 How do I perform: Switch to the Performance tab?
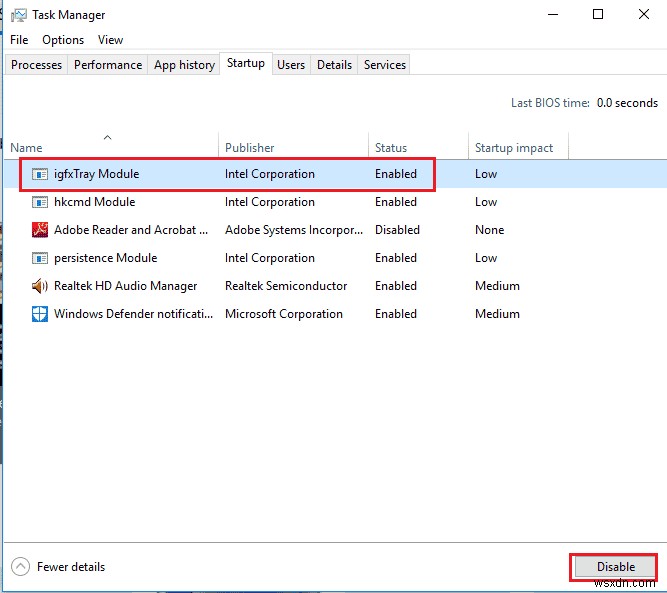tap(108, 65)
